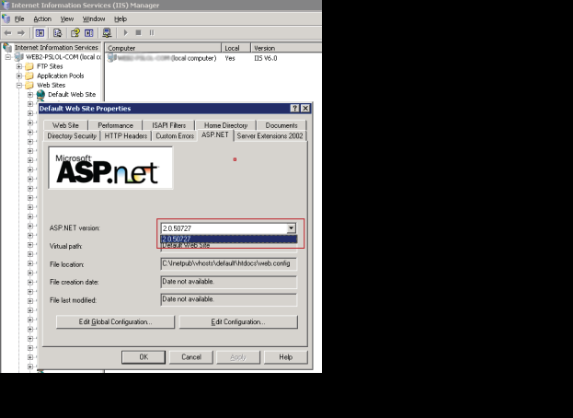Click the blue pane toolbar icon right of Help
573x418 pixels.
89,33
